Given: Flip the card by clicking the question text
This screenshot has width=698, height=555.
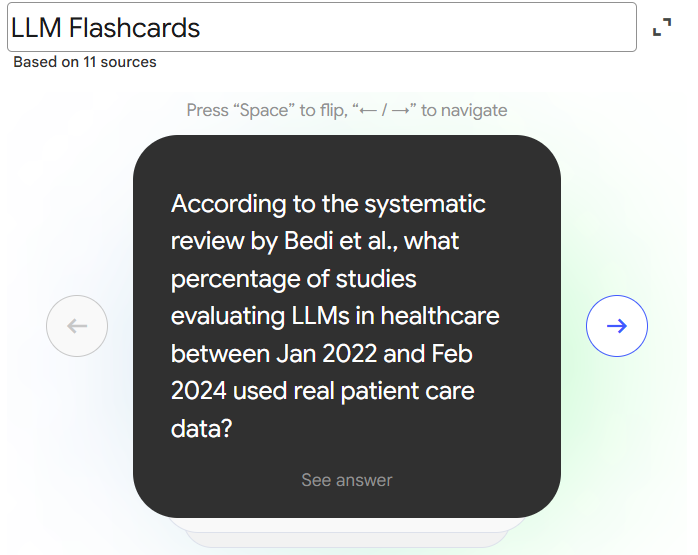Looking at the screenshot, I should 336,316.
